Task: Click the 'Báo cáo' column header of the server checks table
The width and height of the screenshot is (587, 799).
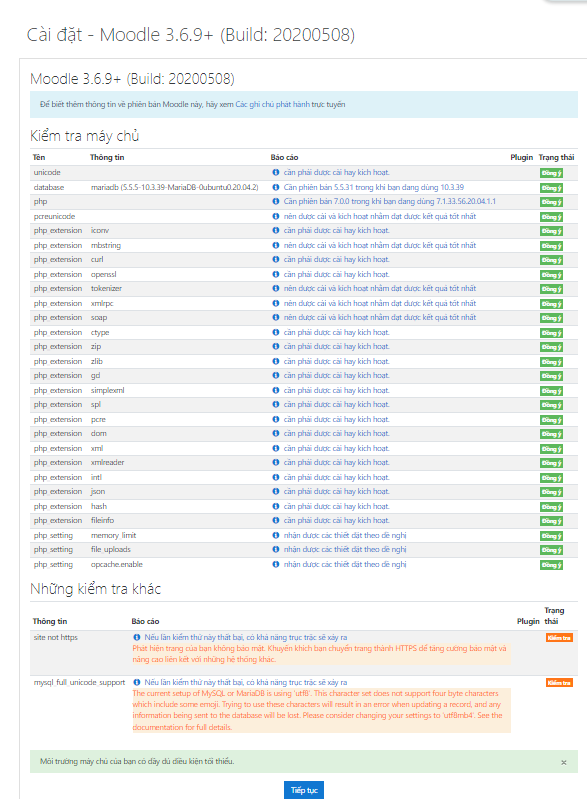Action: [x=284, y=157]
